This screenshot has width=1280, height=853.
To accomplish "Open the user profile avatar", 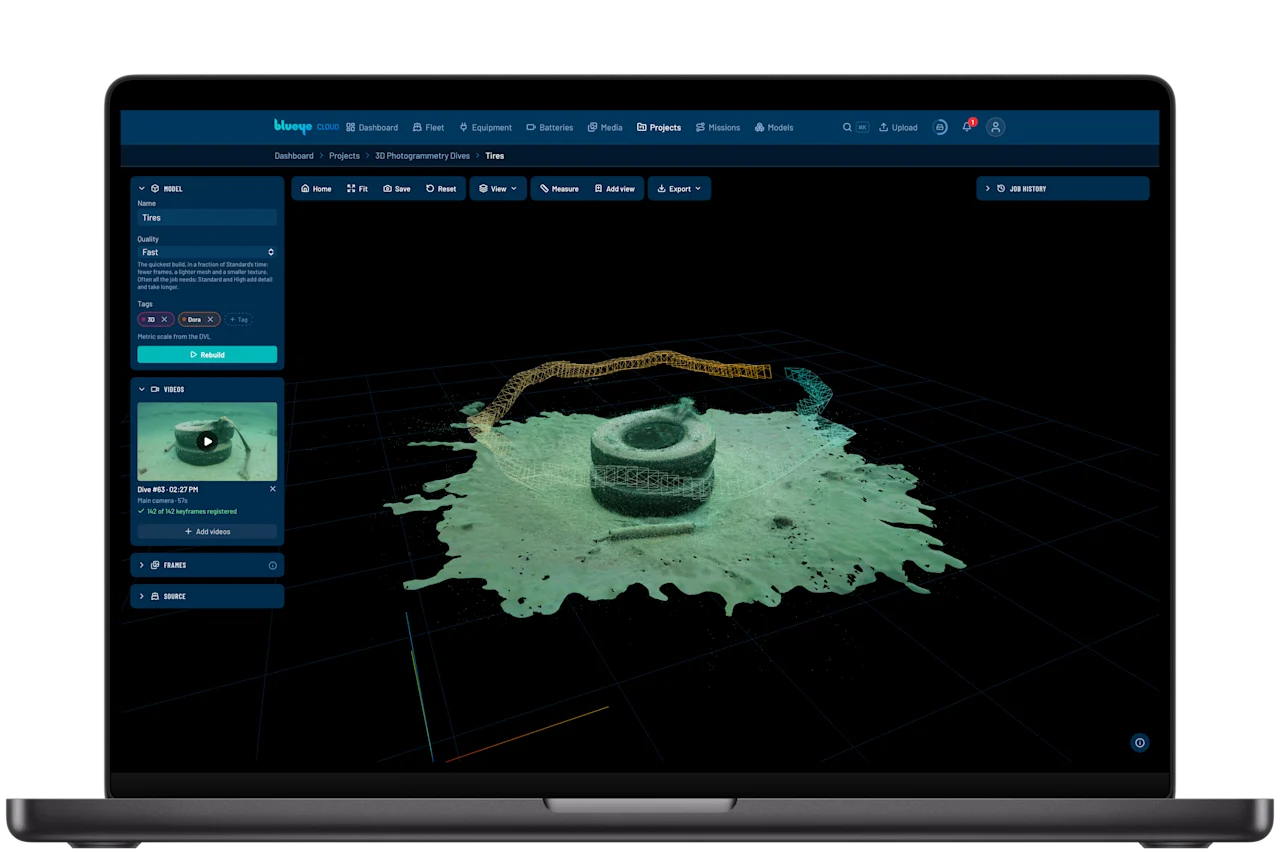I will point(995,127).
